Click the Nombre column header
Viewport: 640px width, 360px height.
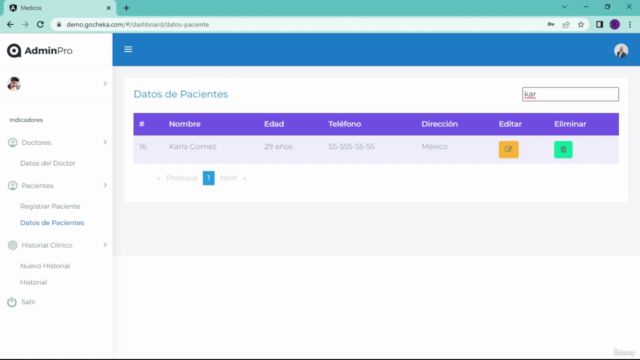click(x=184, y=124)
